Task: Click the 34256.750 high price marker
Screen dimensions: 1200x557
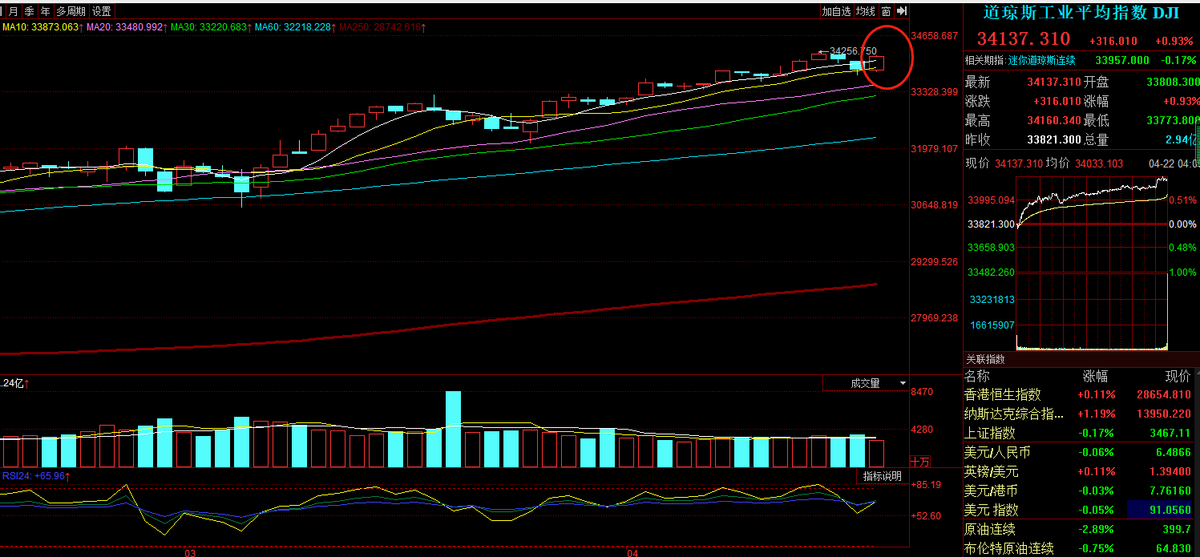Action: pos(855,50)
